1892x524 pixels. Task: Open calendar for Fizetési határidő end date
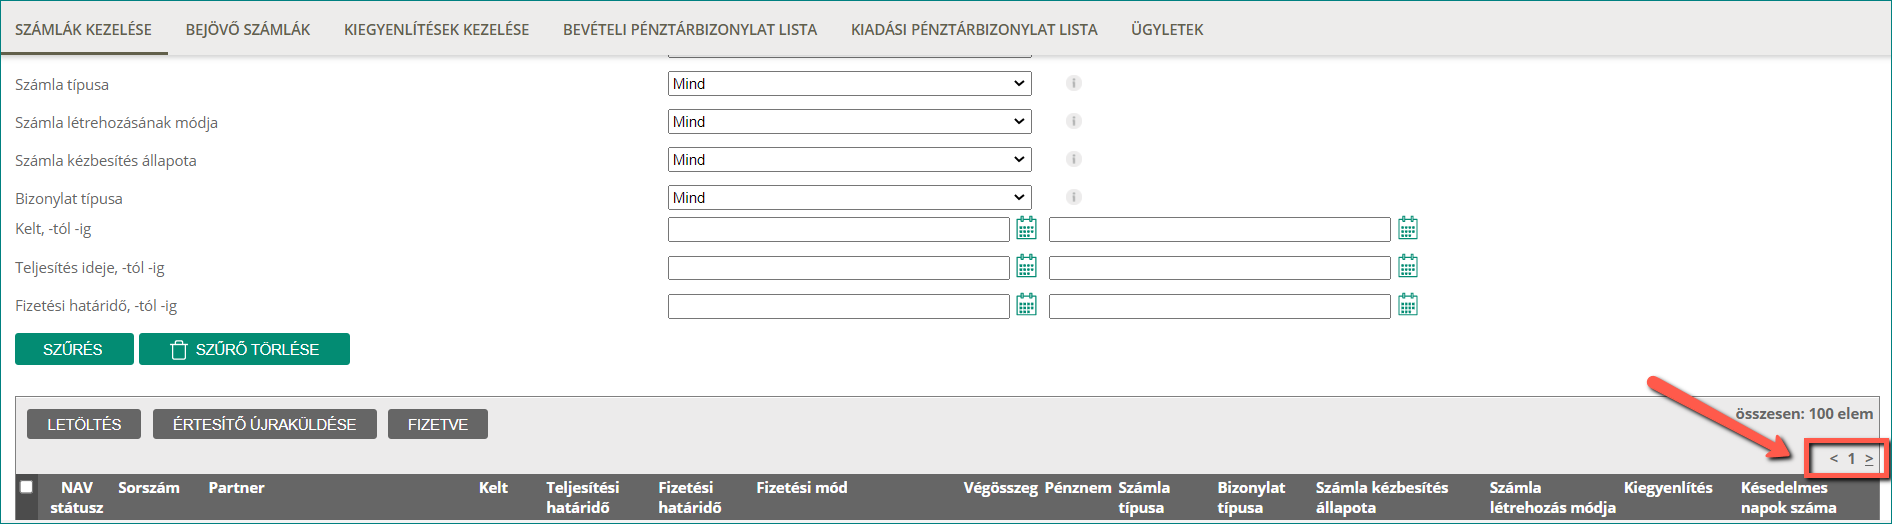(1408, 304)
